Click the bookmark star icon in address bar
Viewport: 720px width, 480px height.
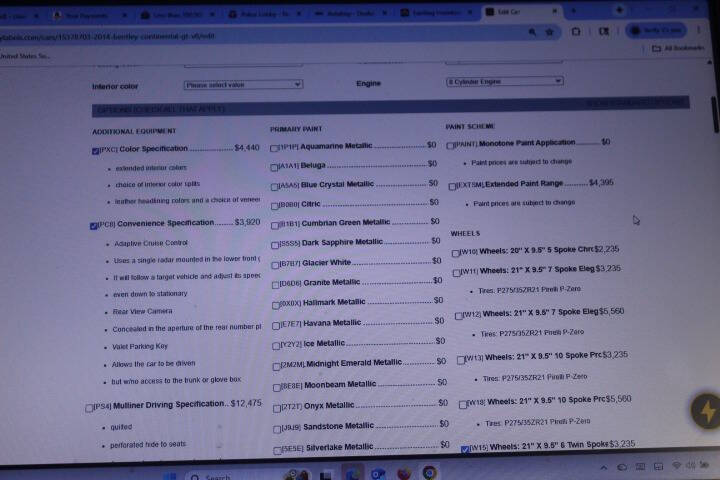(551, 32)
